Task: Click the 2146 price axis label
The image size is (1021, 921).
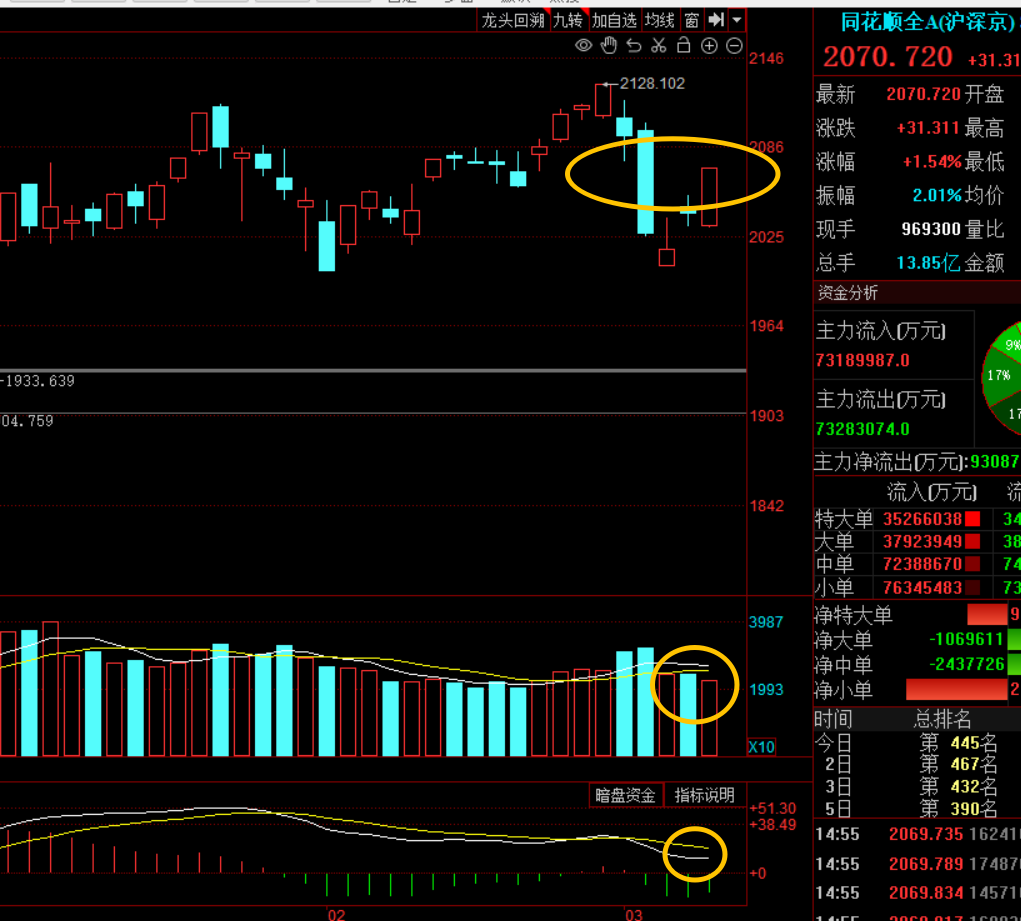Action: [x=766, y=59]
